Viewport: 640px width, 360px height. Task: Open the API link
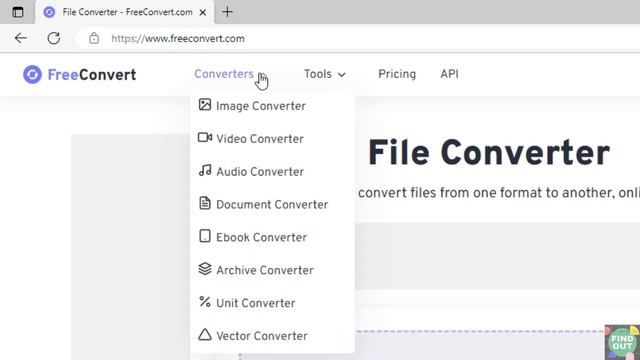(449, 74)
